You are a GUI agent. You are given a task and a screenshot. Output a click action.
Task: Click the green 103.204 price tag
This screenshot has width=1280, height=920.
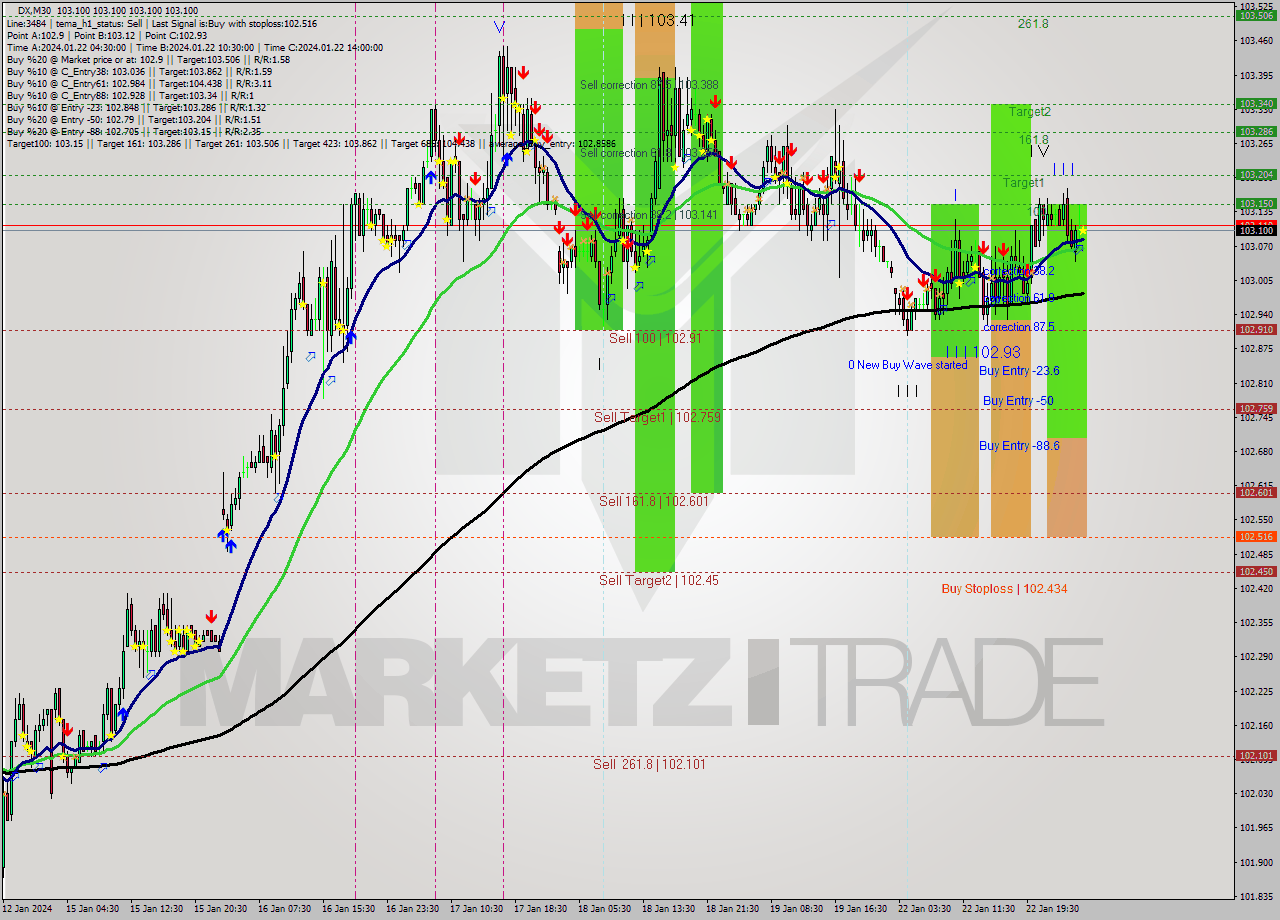tap(1256, 174)
